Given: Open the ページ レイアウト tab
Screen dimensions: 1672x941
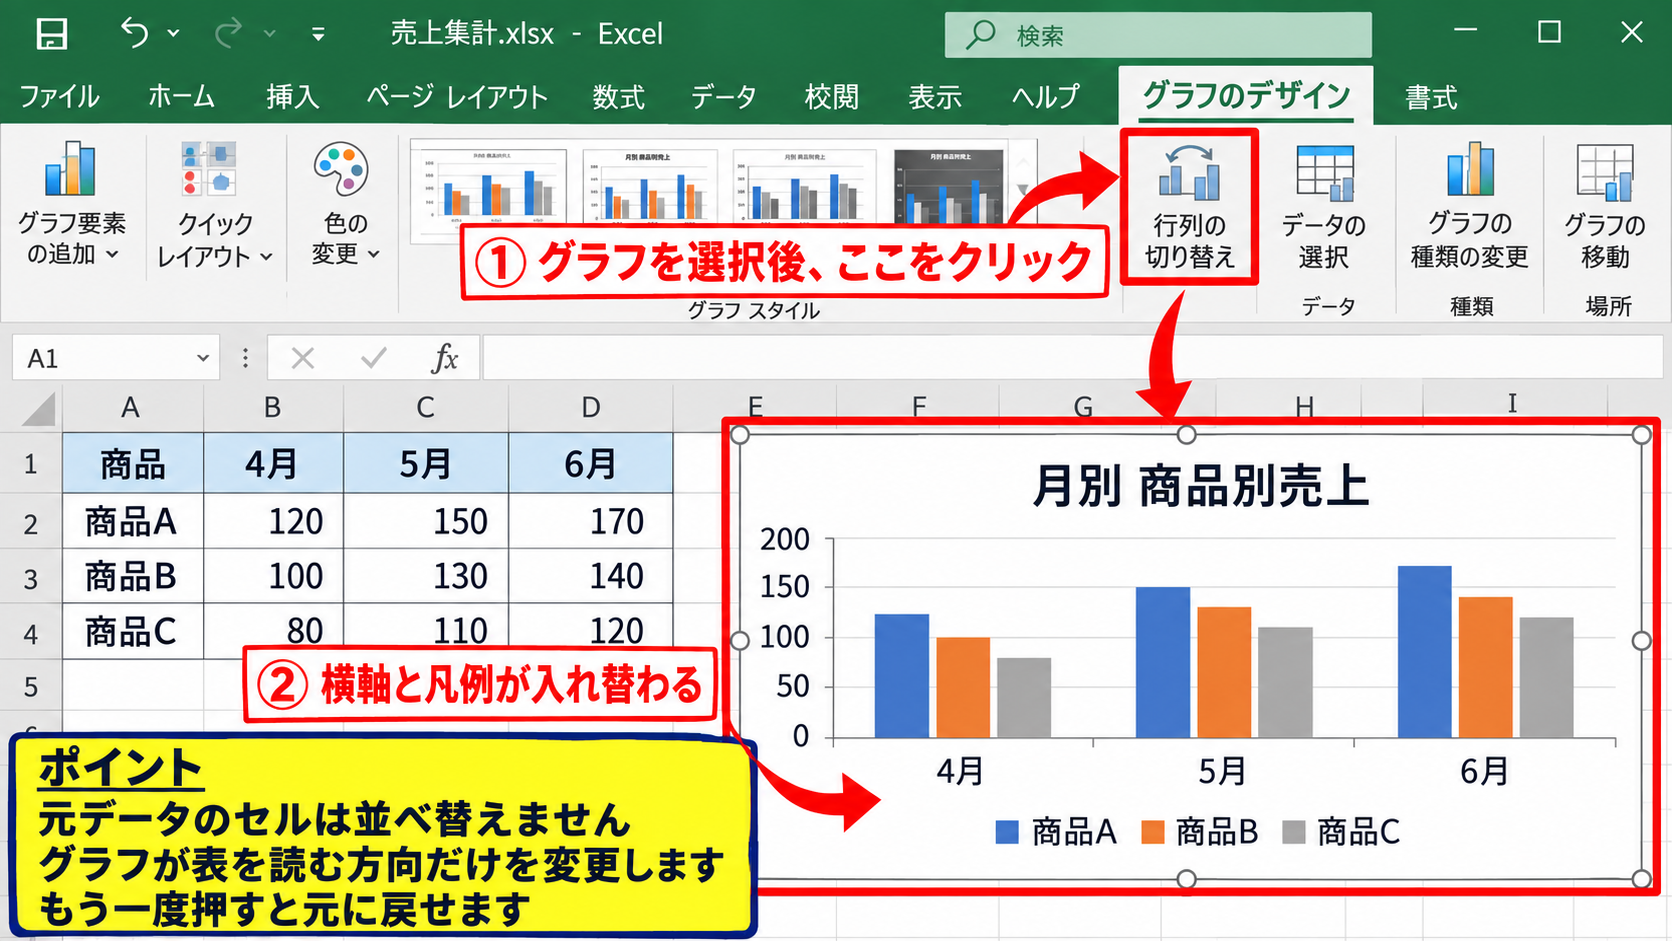Looking at the screenshot, I should [x=456, y=97].
